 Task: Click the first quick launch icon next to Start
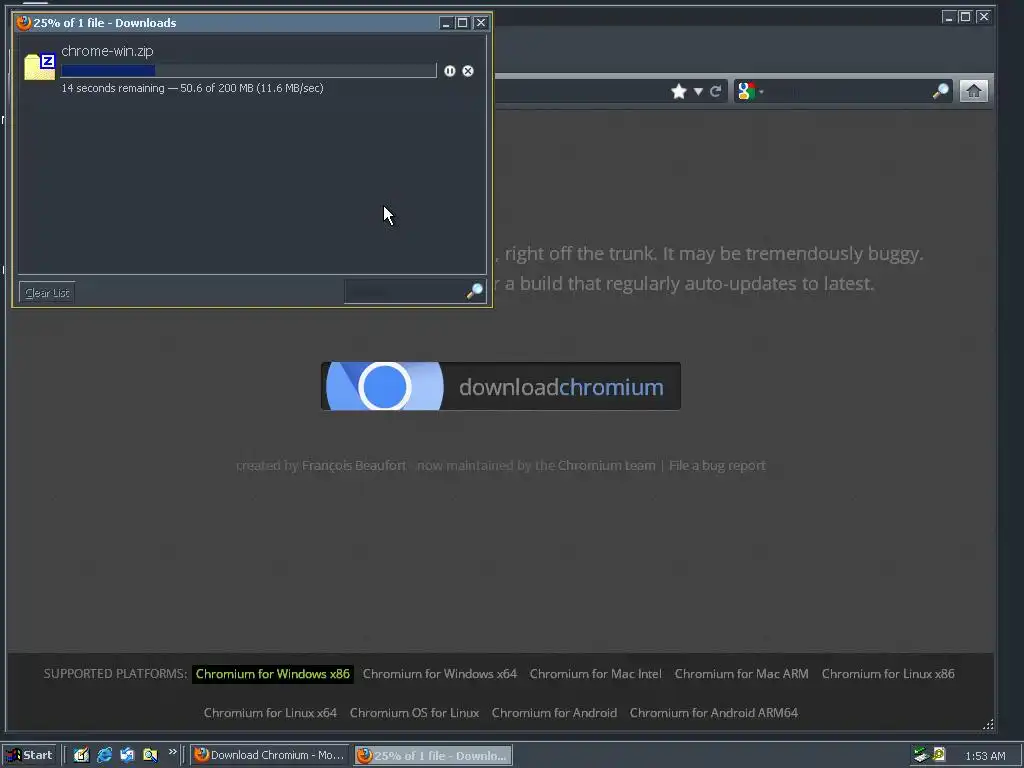[x=81, y=755]
